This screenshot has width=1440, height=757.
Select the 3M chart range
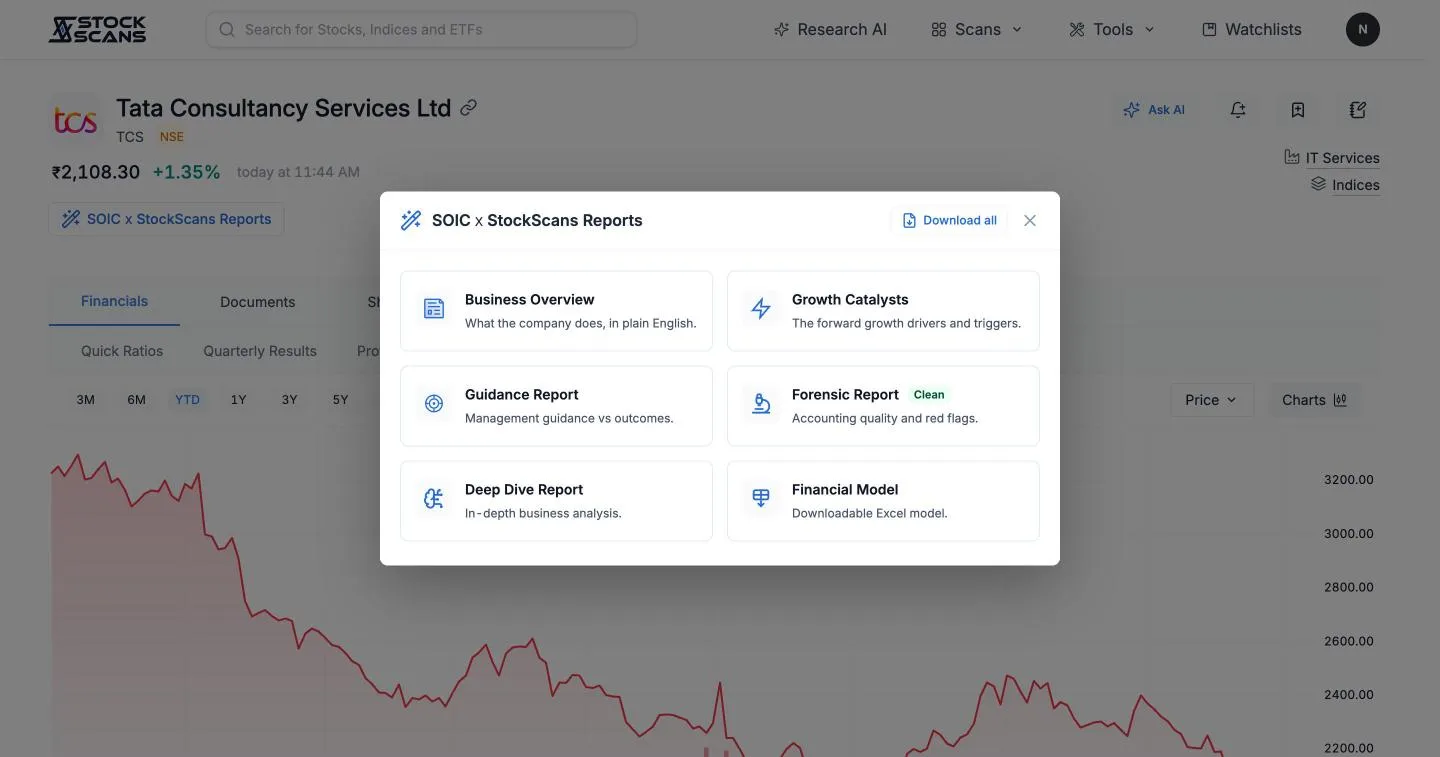click(x=86, y=400)
